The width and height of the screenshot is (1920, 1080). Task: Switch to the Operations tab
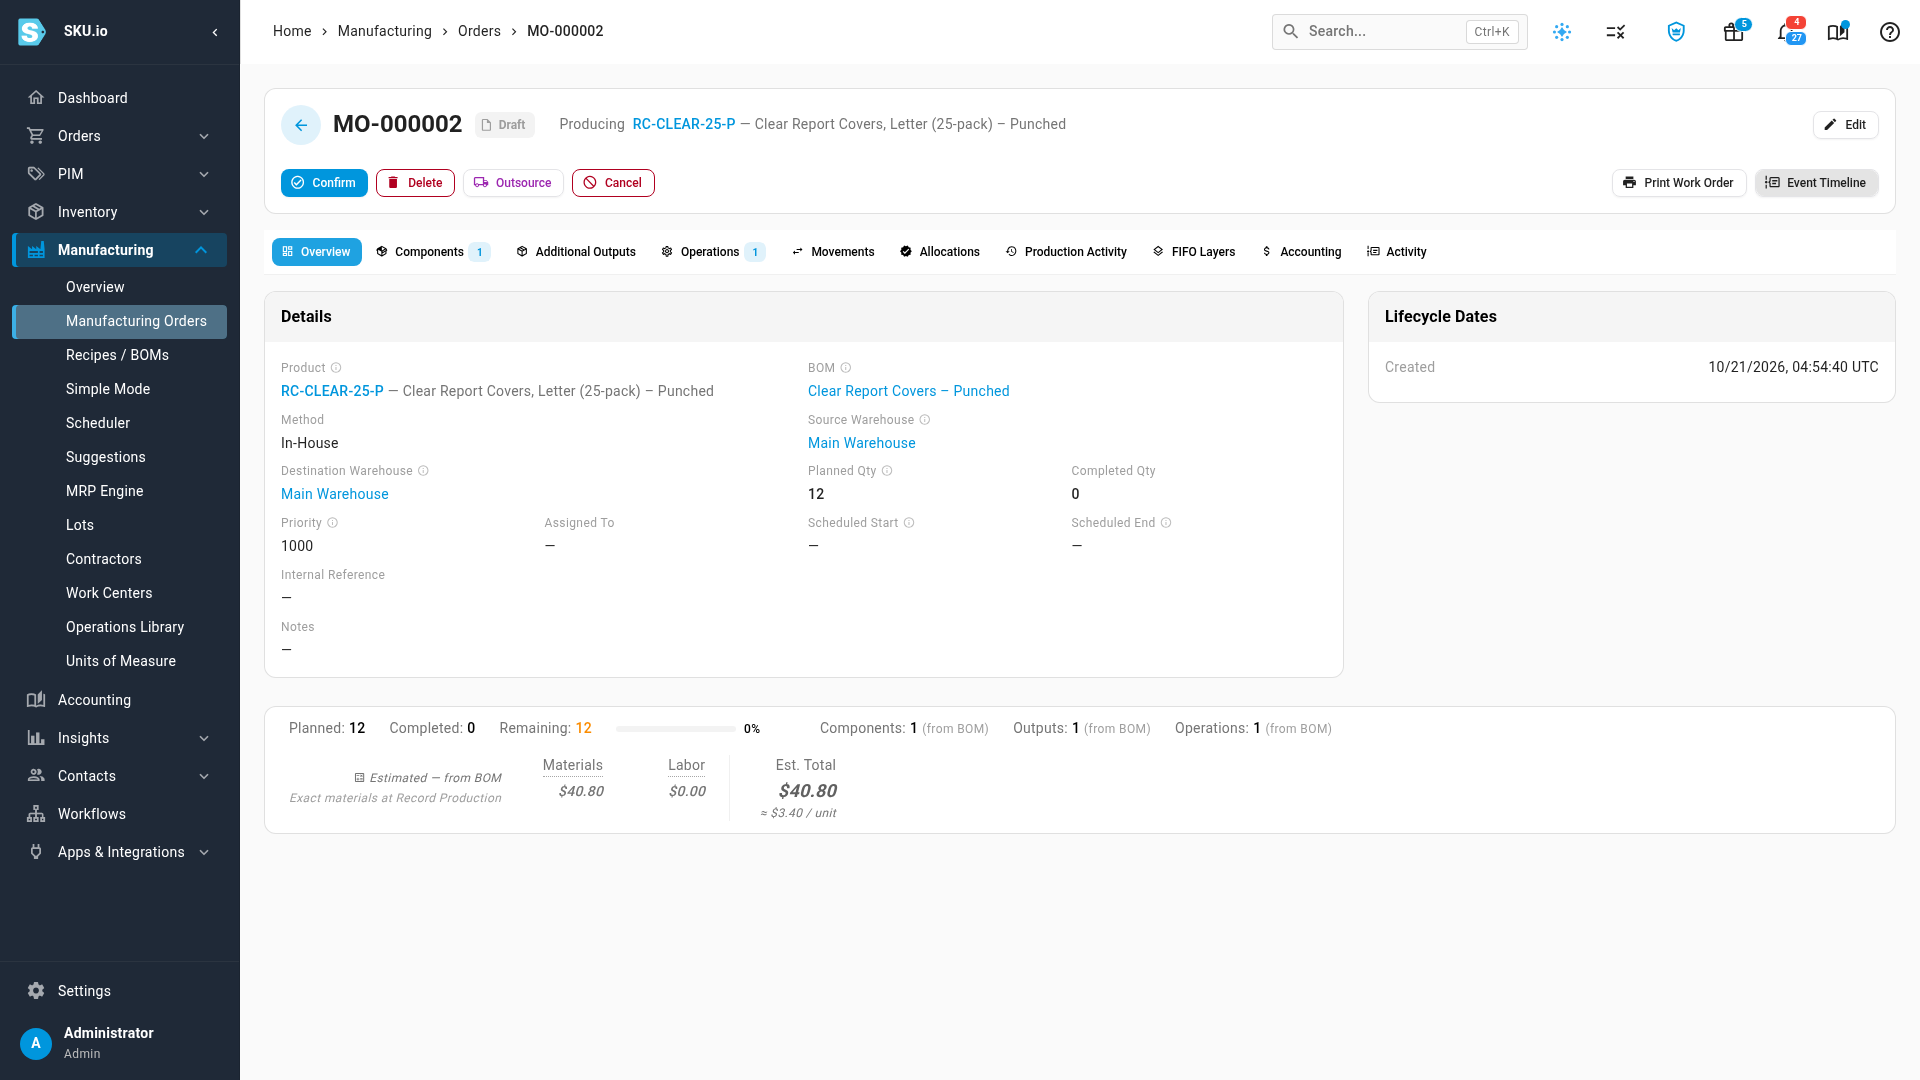pos(713,252)
